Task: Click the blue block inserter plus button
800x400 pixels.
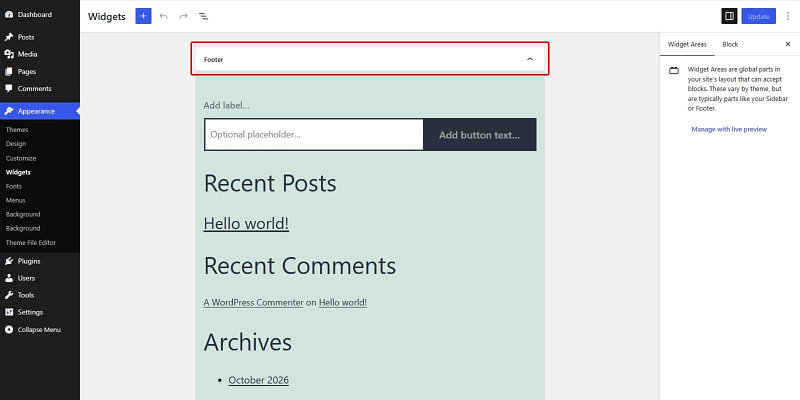Action: [143, 16]
